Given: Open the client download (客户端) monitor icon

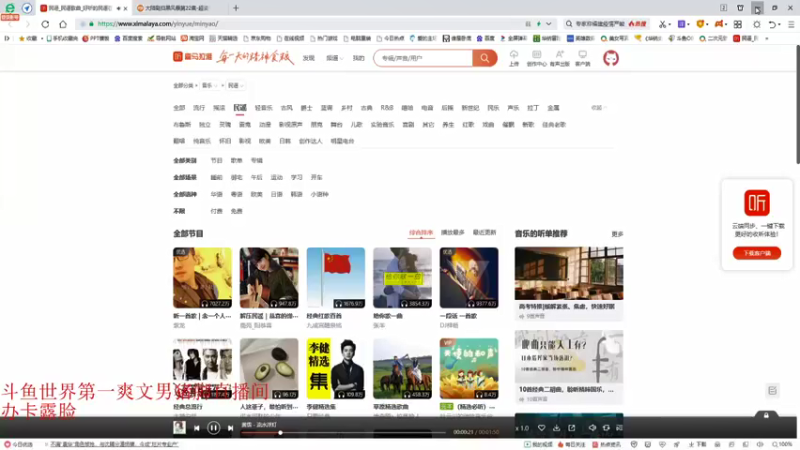Looking at the screenshot, I should pyautogui.click(x=582, y=58).
